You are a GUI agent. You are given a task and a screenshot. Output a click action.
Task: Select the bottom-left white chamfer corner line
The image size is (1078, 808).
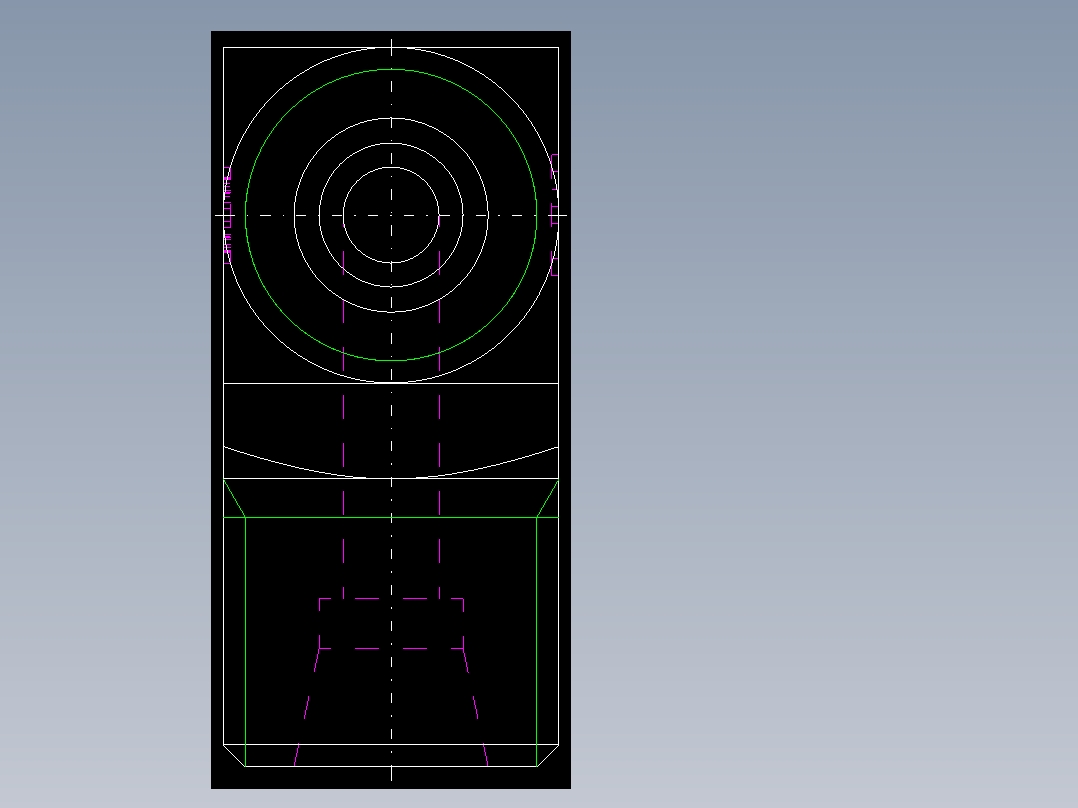click(234, 755)
